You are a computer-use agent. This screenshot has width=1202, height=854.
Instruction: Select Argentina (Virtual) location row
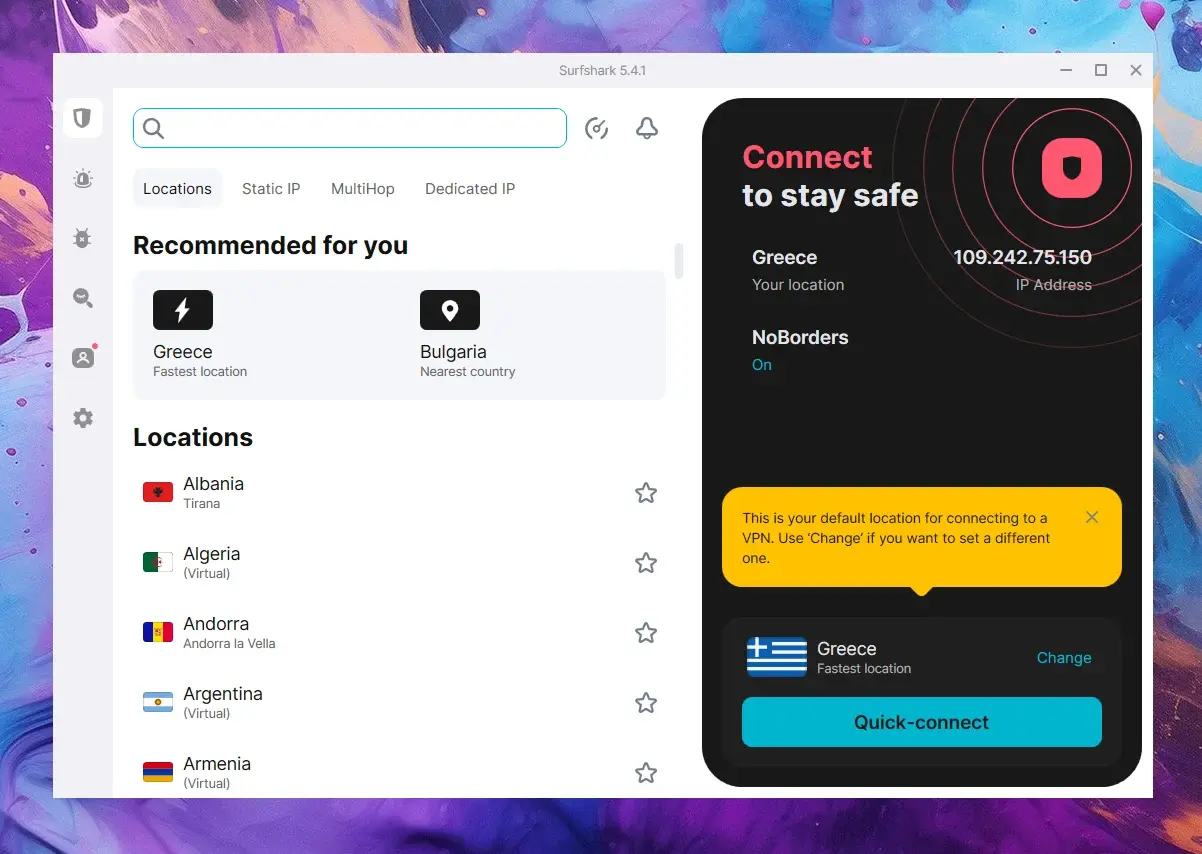point(400,702)
